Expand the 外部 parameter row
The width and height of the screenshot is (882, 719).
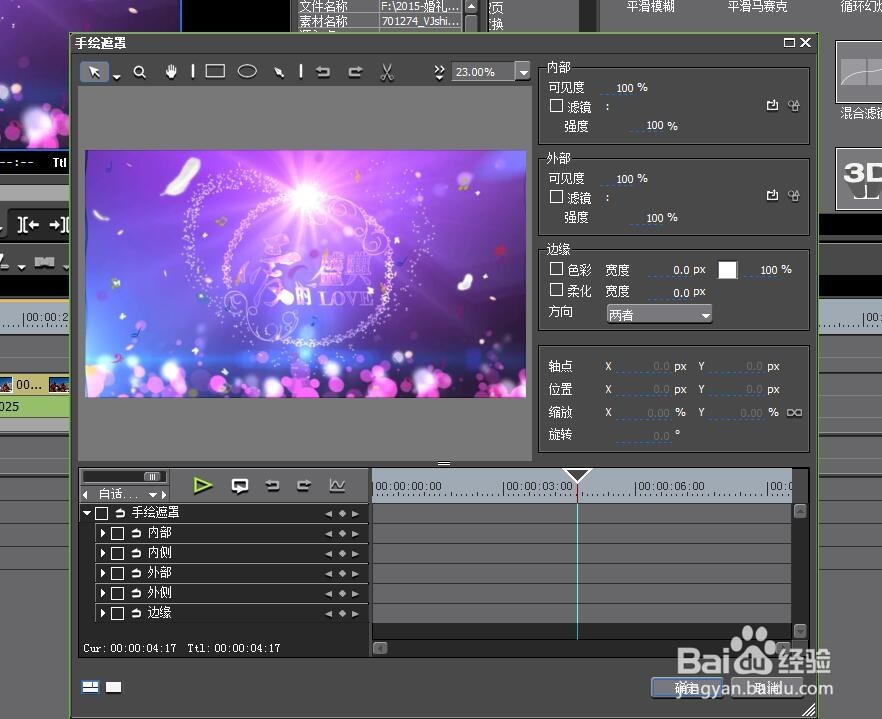pos(103,573)
